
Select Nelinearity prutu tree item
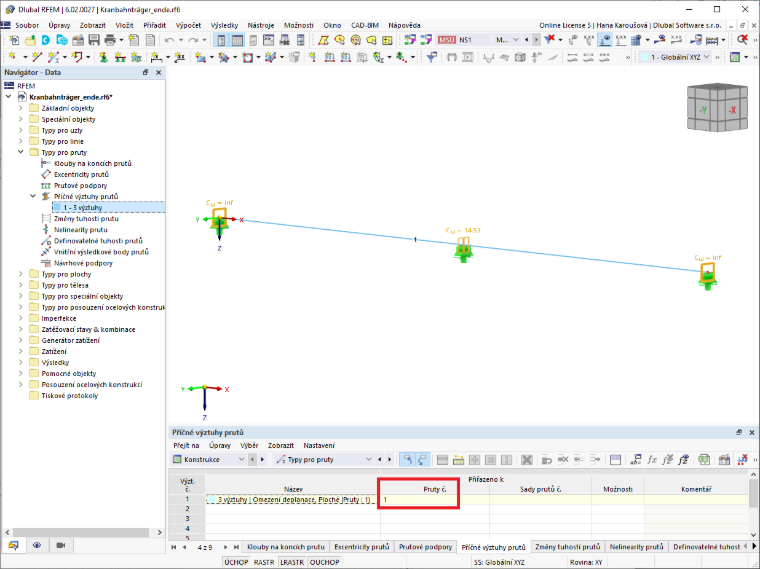tap(80, 230)
